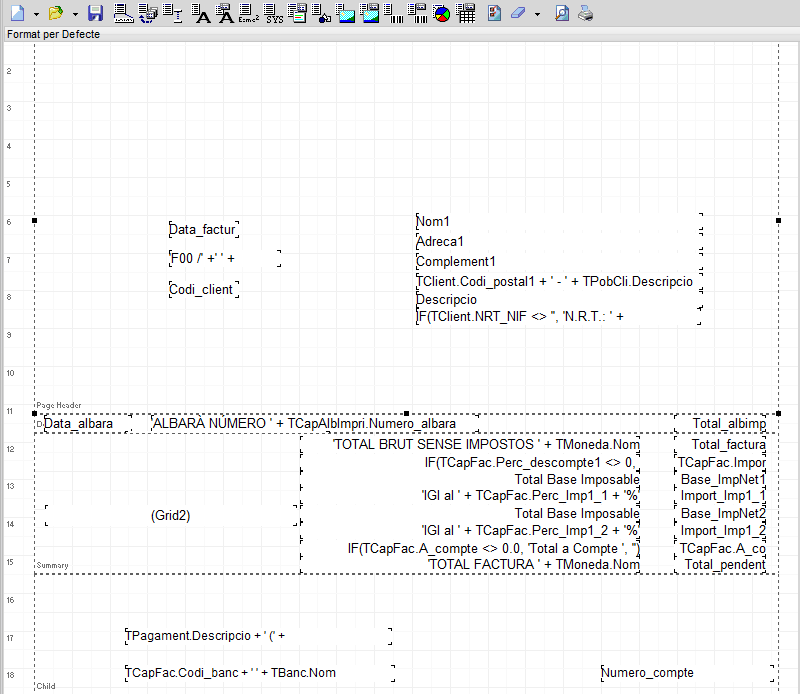Click the Page Header band label
The width and height of the screenshot is (800, 694).
point(59,405)
